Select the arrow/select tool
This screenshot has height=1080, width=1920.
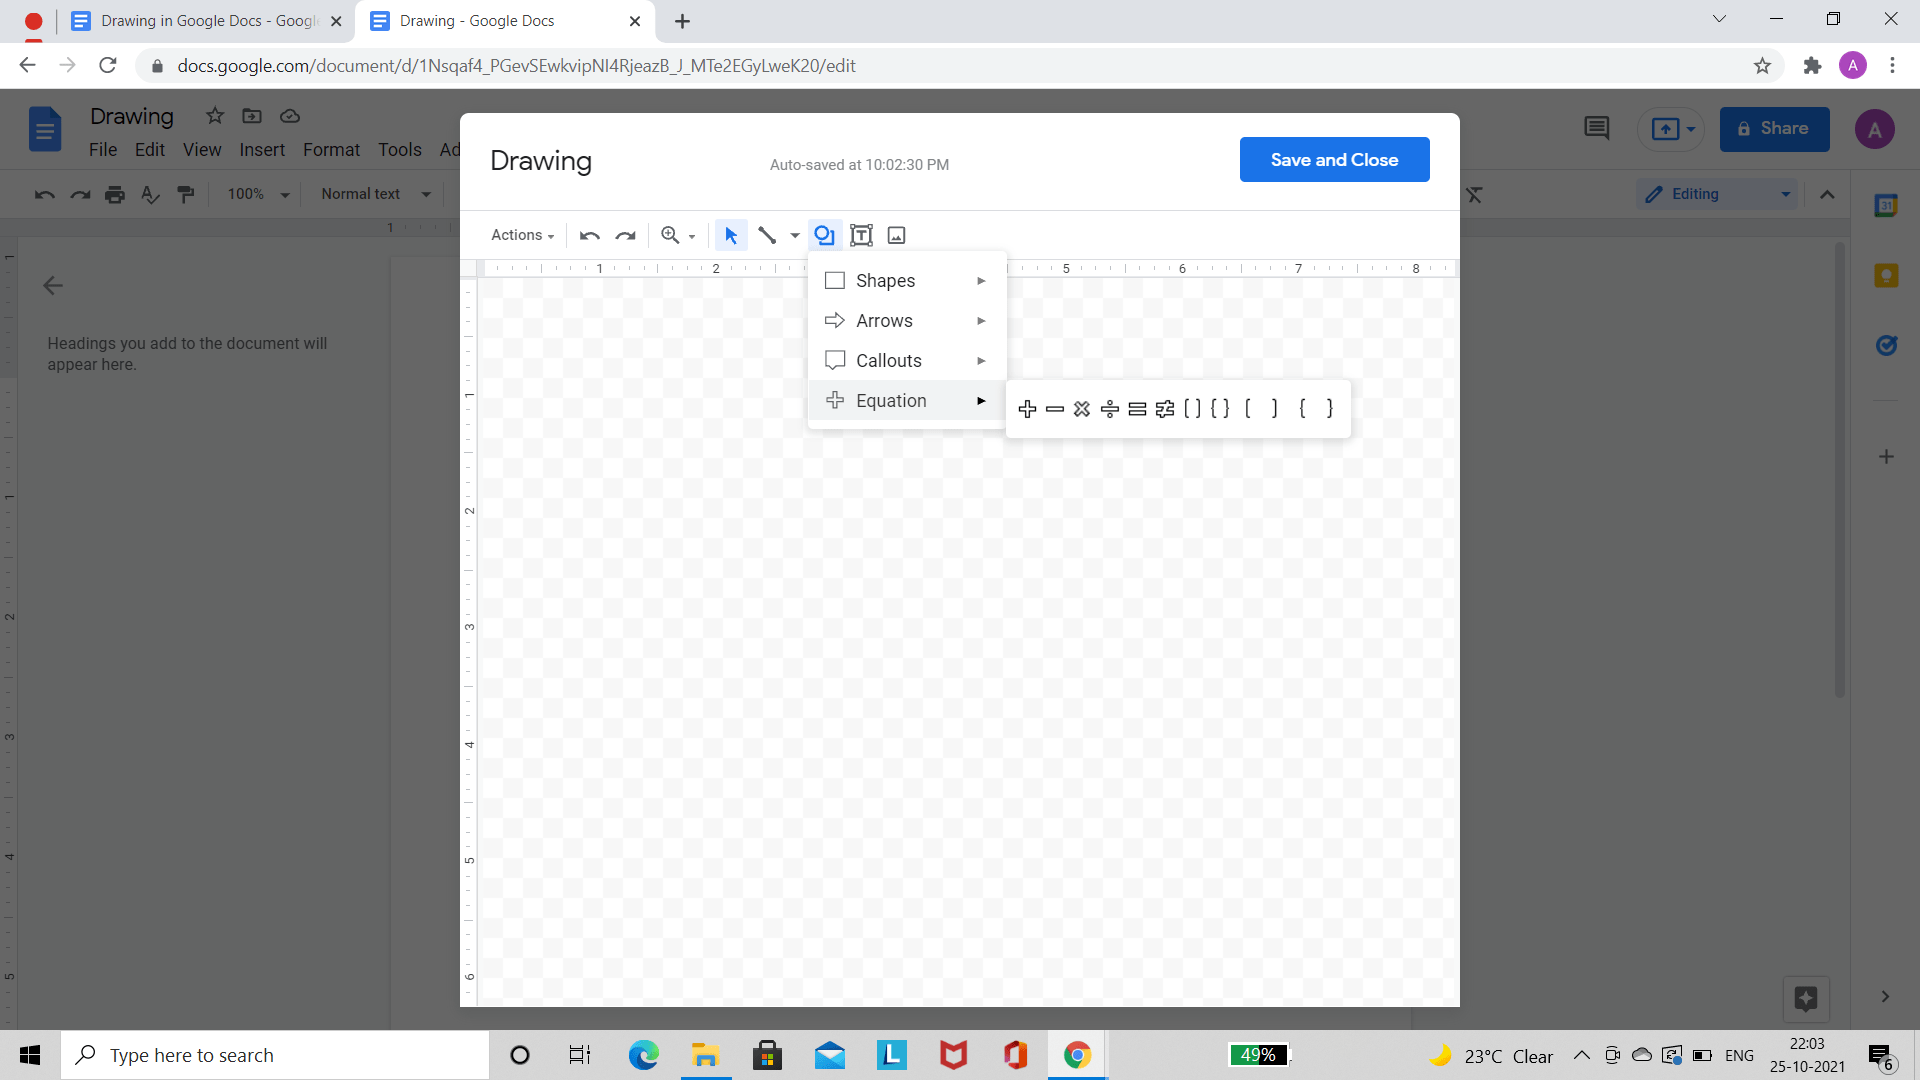pos(731,235)
